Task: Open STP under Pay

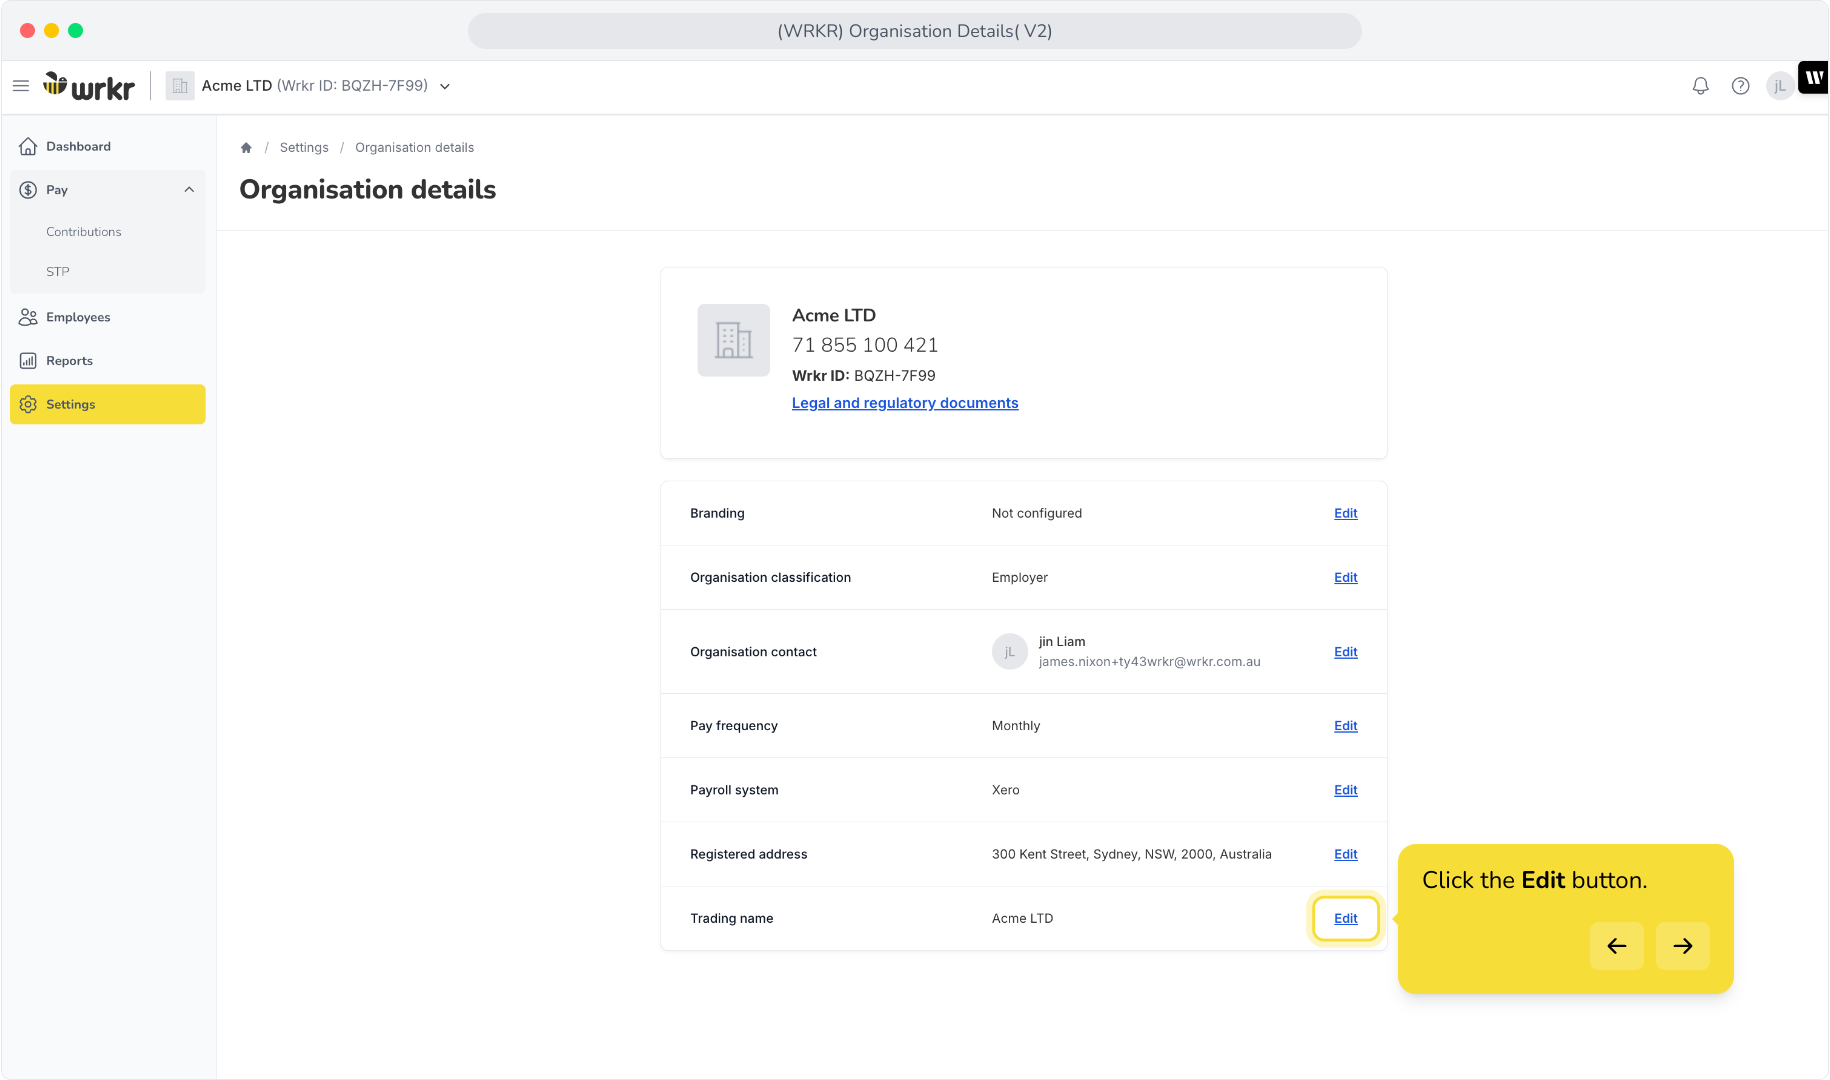Action: tap(58, 272)
